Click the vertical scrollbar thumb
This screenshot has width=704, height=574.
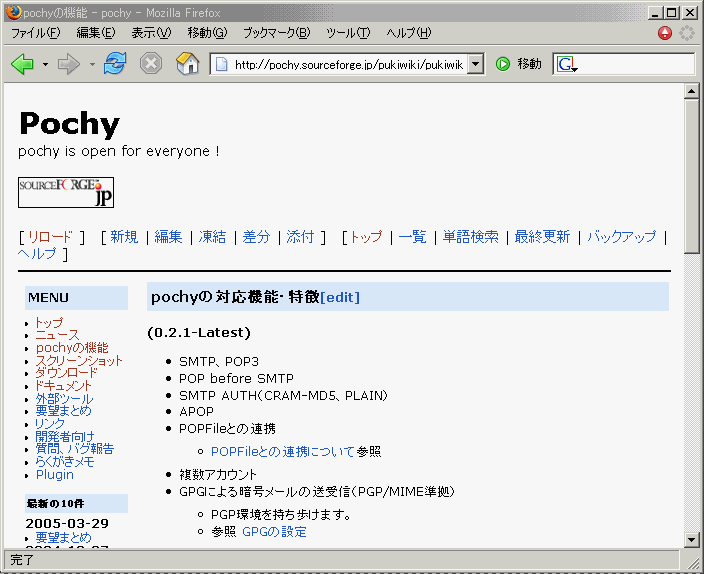coord(691,177)
